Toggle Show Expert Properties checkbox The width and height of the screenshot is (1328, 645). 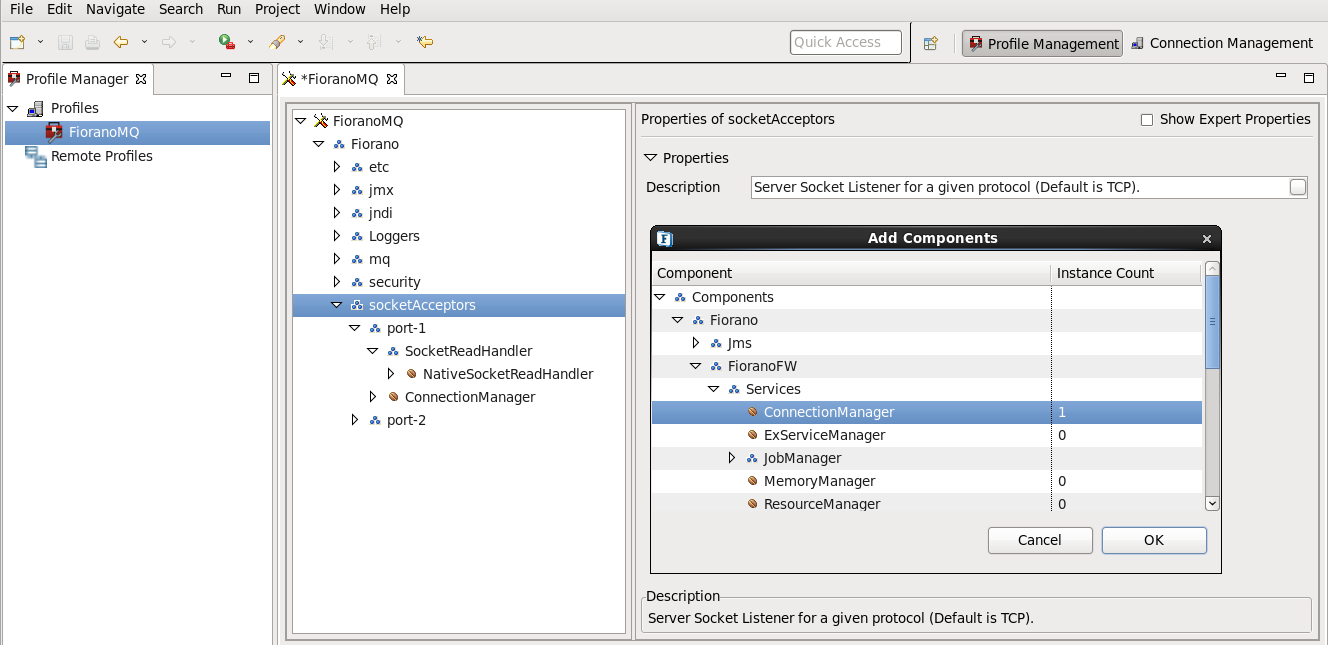coord(1147,120)
